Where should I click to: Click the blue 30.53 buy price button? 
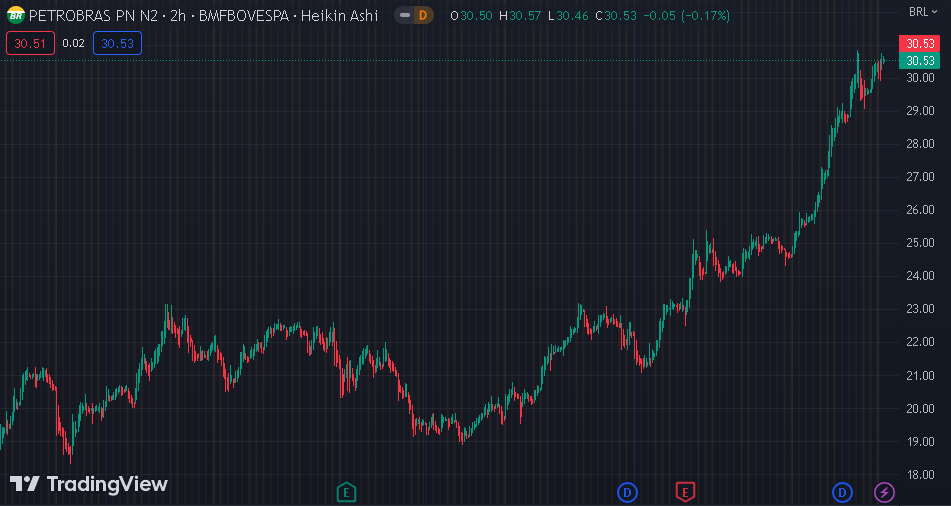point(117,43)
